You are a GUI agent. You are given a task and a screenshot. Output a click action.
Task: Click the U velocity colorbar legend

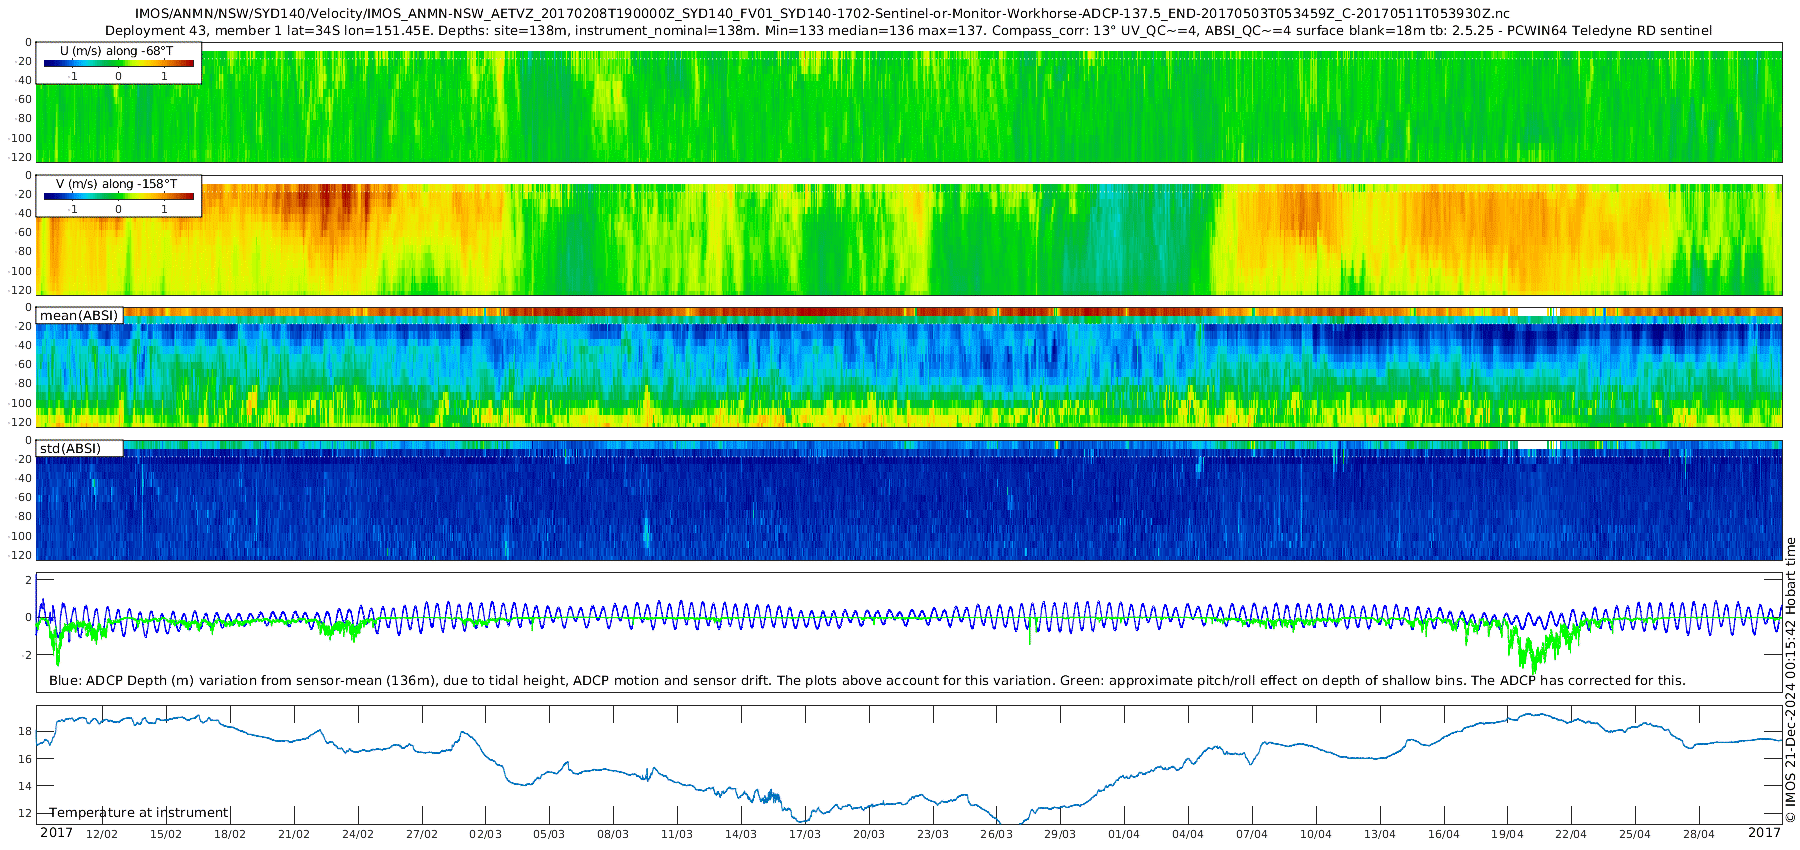(118, 63)
